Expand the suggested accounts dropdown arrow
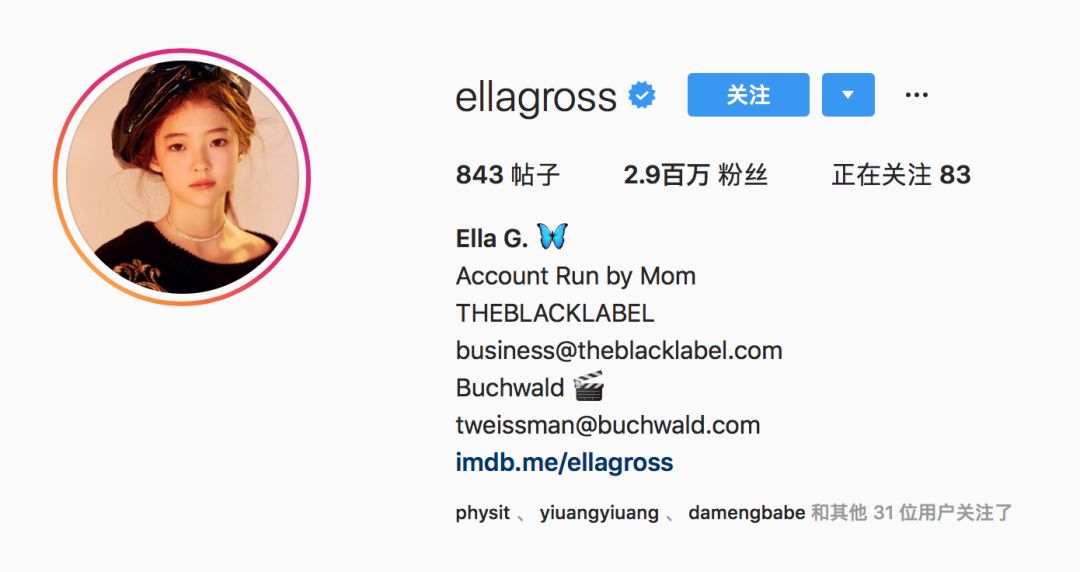This screenshot has height=572, width=1080. tap(848, 95)
